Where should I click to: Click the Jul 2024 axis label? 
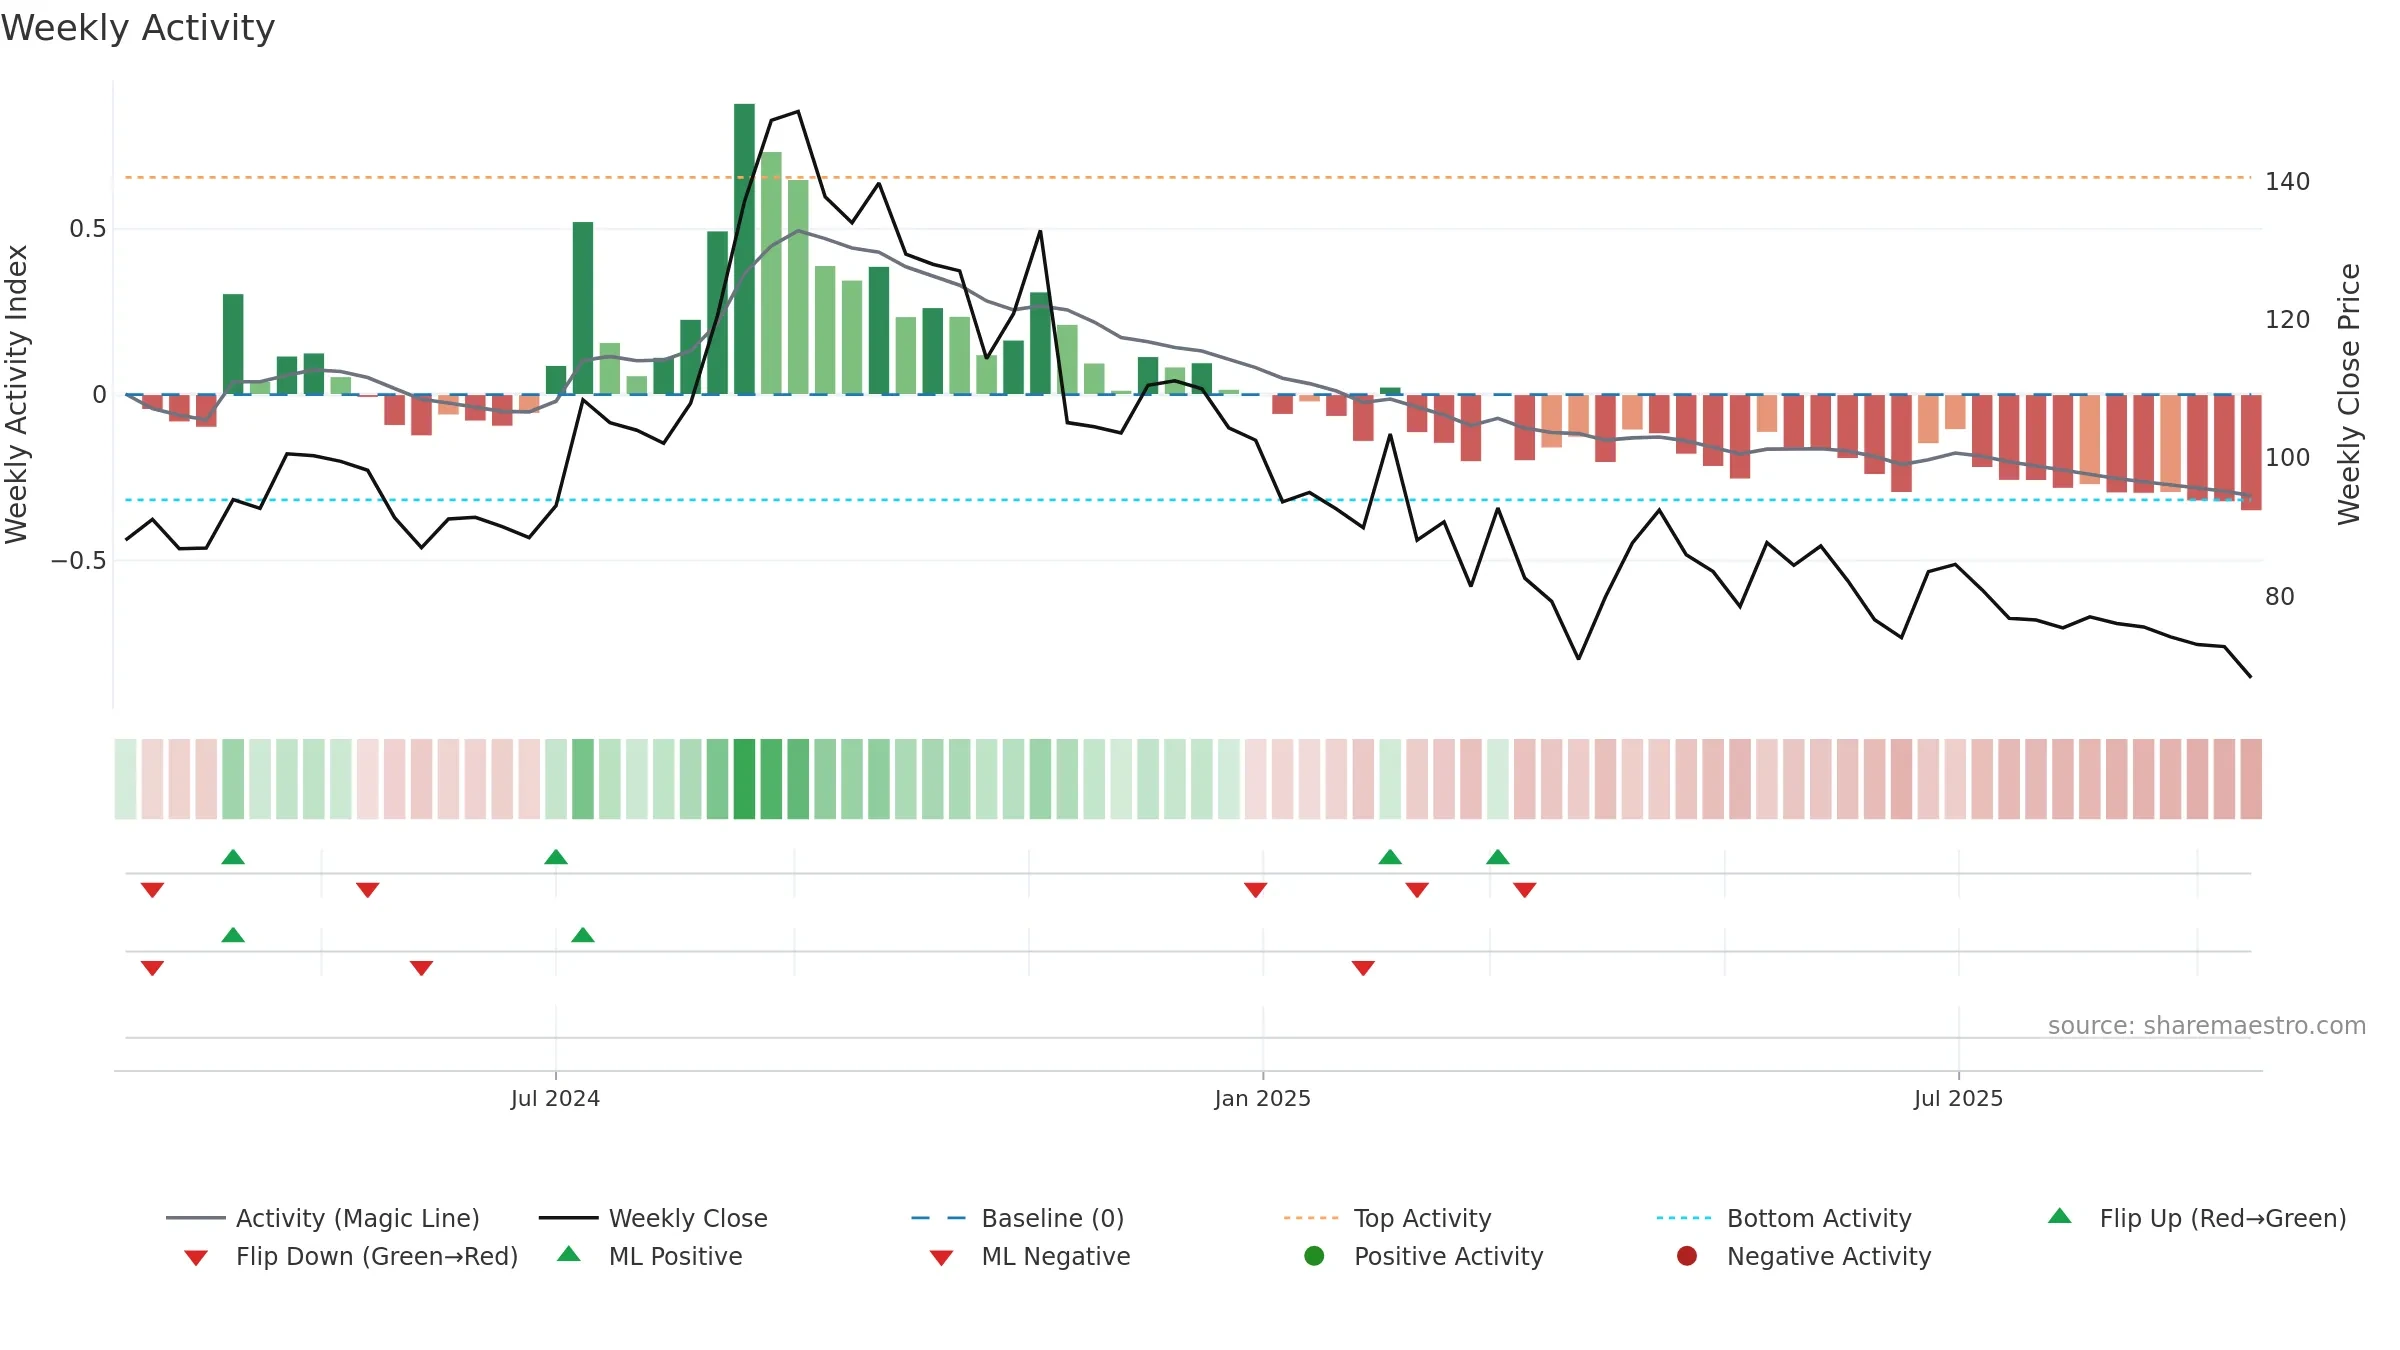[x=555, y=1098]
